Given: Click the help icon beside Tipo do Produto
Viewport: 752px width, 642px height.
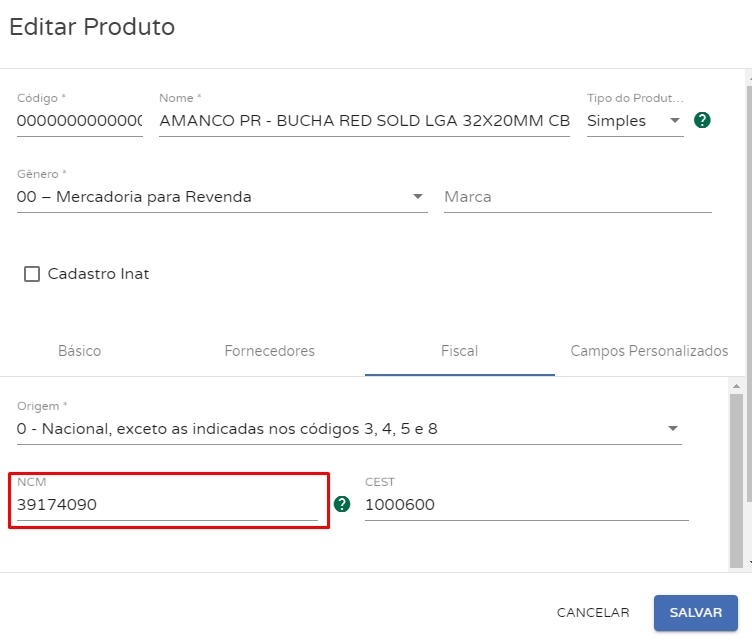Looking at the screenshot, I should click(702, 121).
